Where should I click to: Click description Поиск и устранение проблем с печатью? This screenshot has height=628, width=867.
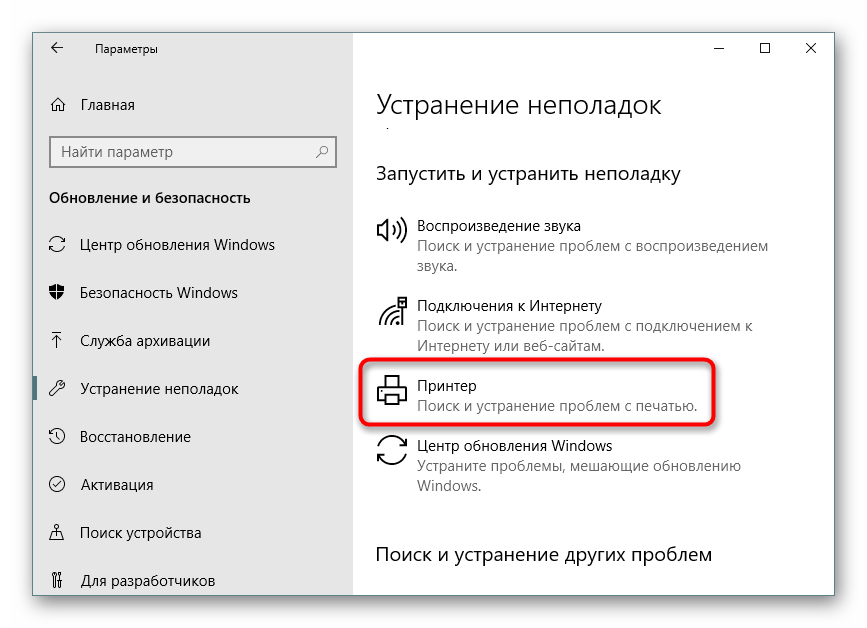coord(557,406)
